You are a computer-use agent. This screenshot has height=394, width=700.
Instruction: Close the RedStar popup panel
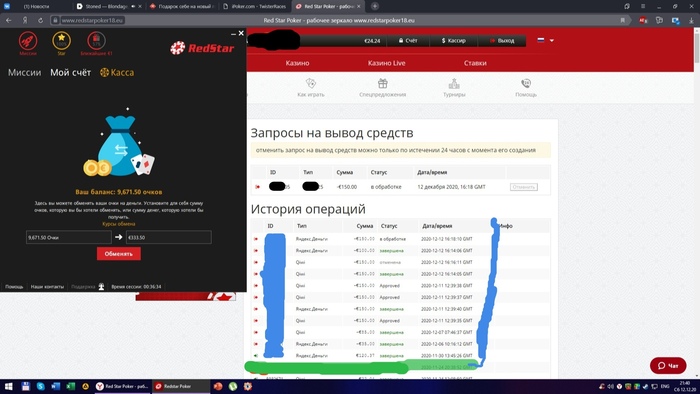point(241,33)
